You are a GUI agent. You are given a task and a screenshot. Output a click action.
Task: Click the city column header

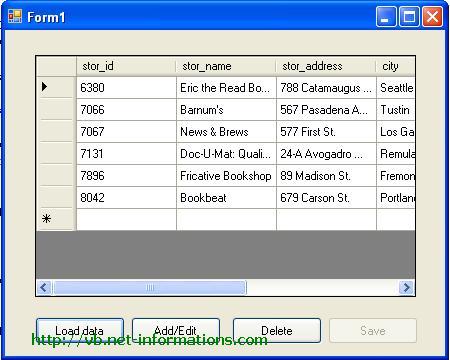(396, 66)
